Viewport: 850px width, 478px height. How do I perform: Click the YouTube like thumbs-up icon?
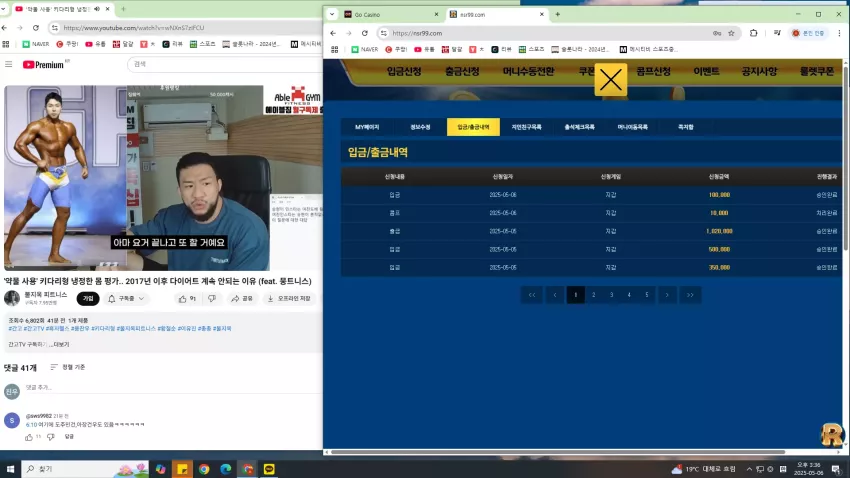[x=183, y=299]
